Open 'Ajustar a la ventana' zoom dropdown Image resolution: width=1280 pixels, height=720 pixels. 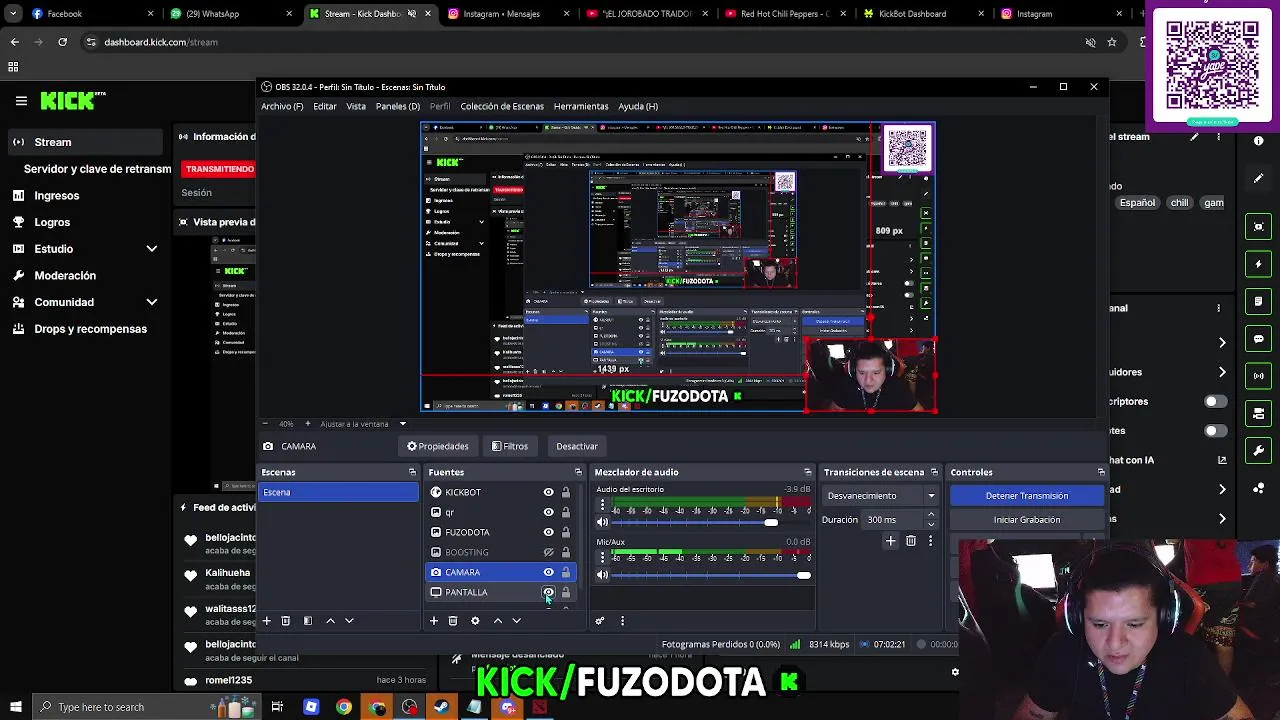point(403,424)
